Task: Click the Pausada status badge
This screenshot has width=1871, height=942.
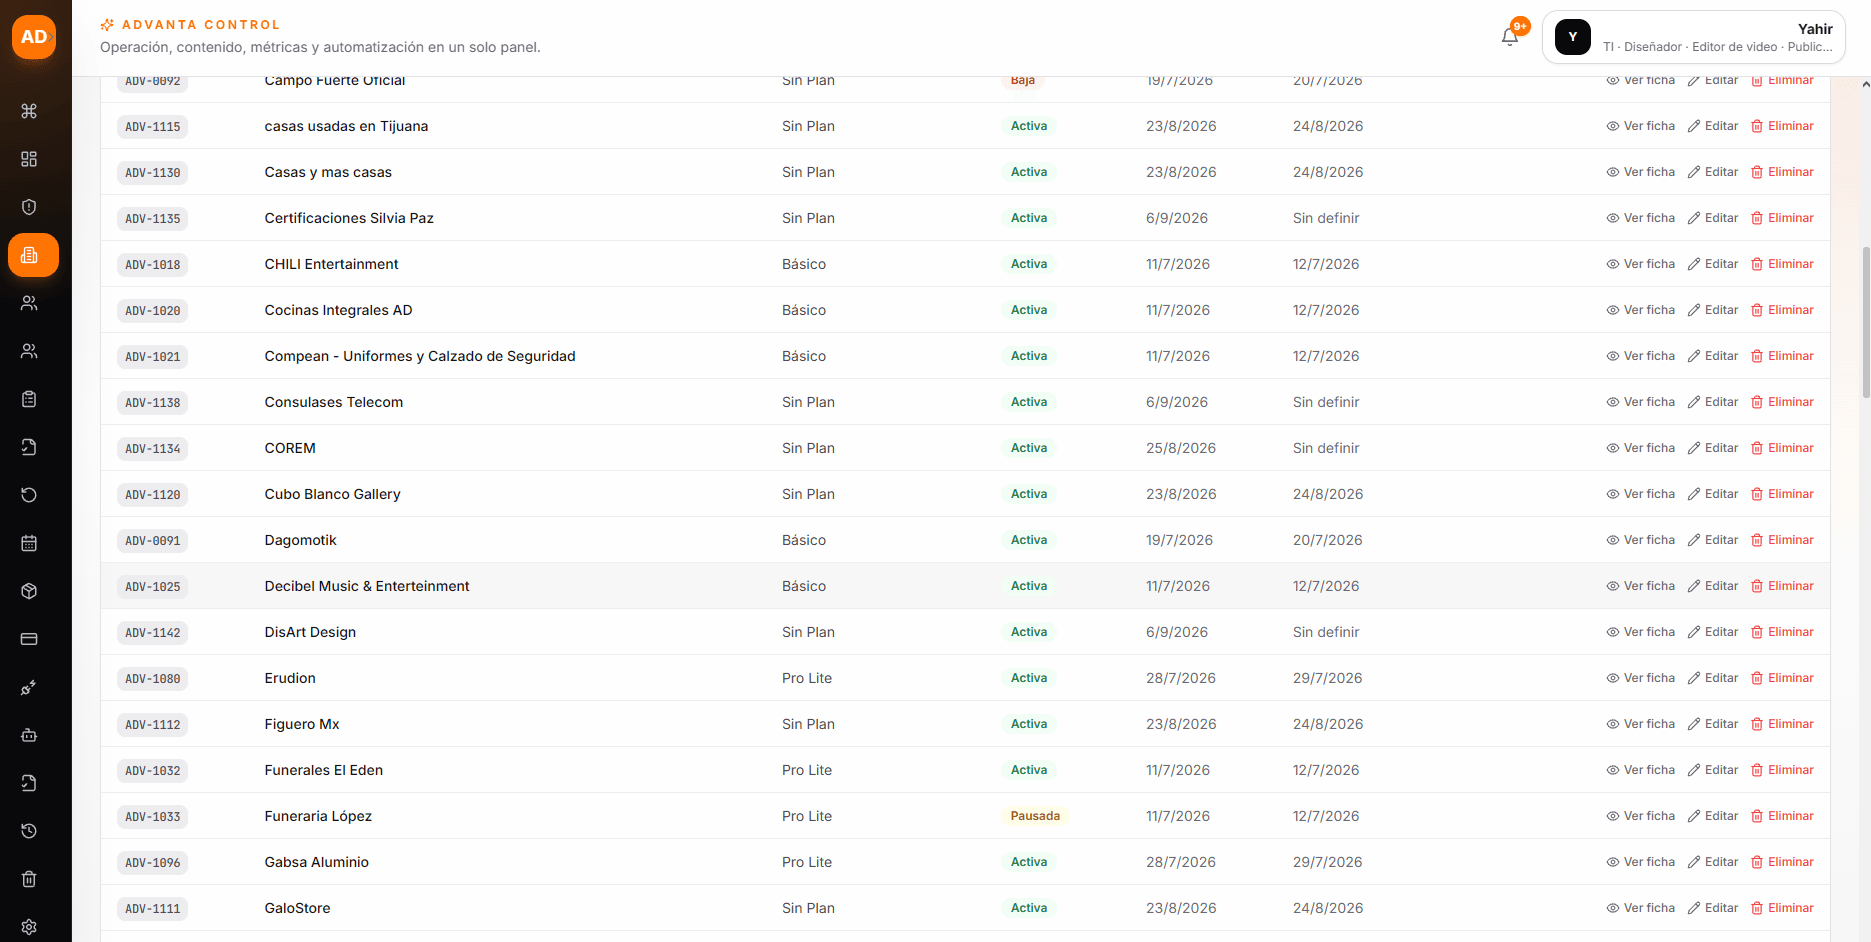Action: click(x=1035, y=816)
